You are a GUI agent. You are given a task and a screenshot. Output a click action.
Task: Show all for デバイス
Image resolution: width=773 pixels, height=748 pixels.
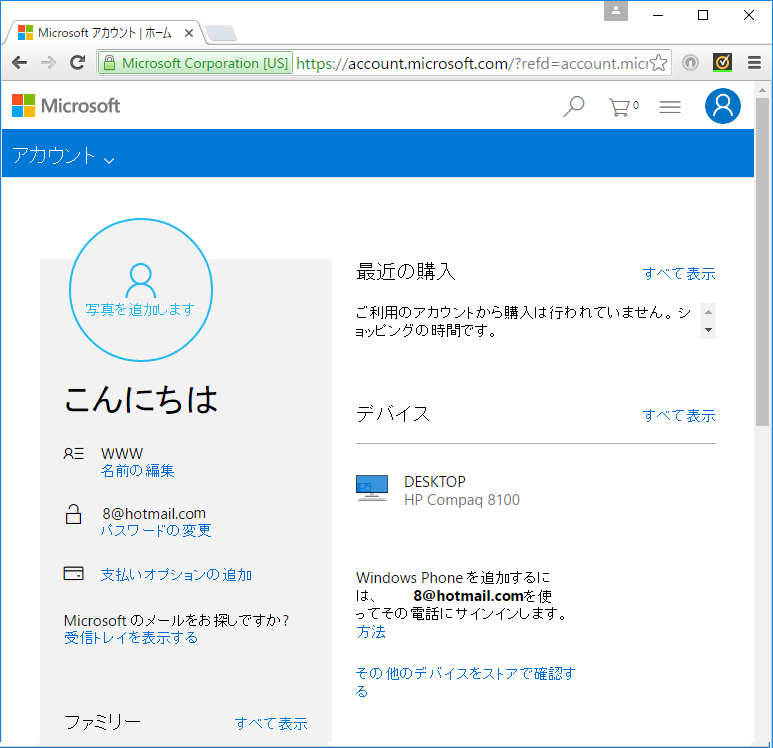(x=679, y=415)
